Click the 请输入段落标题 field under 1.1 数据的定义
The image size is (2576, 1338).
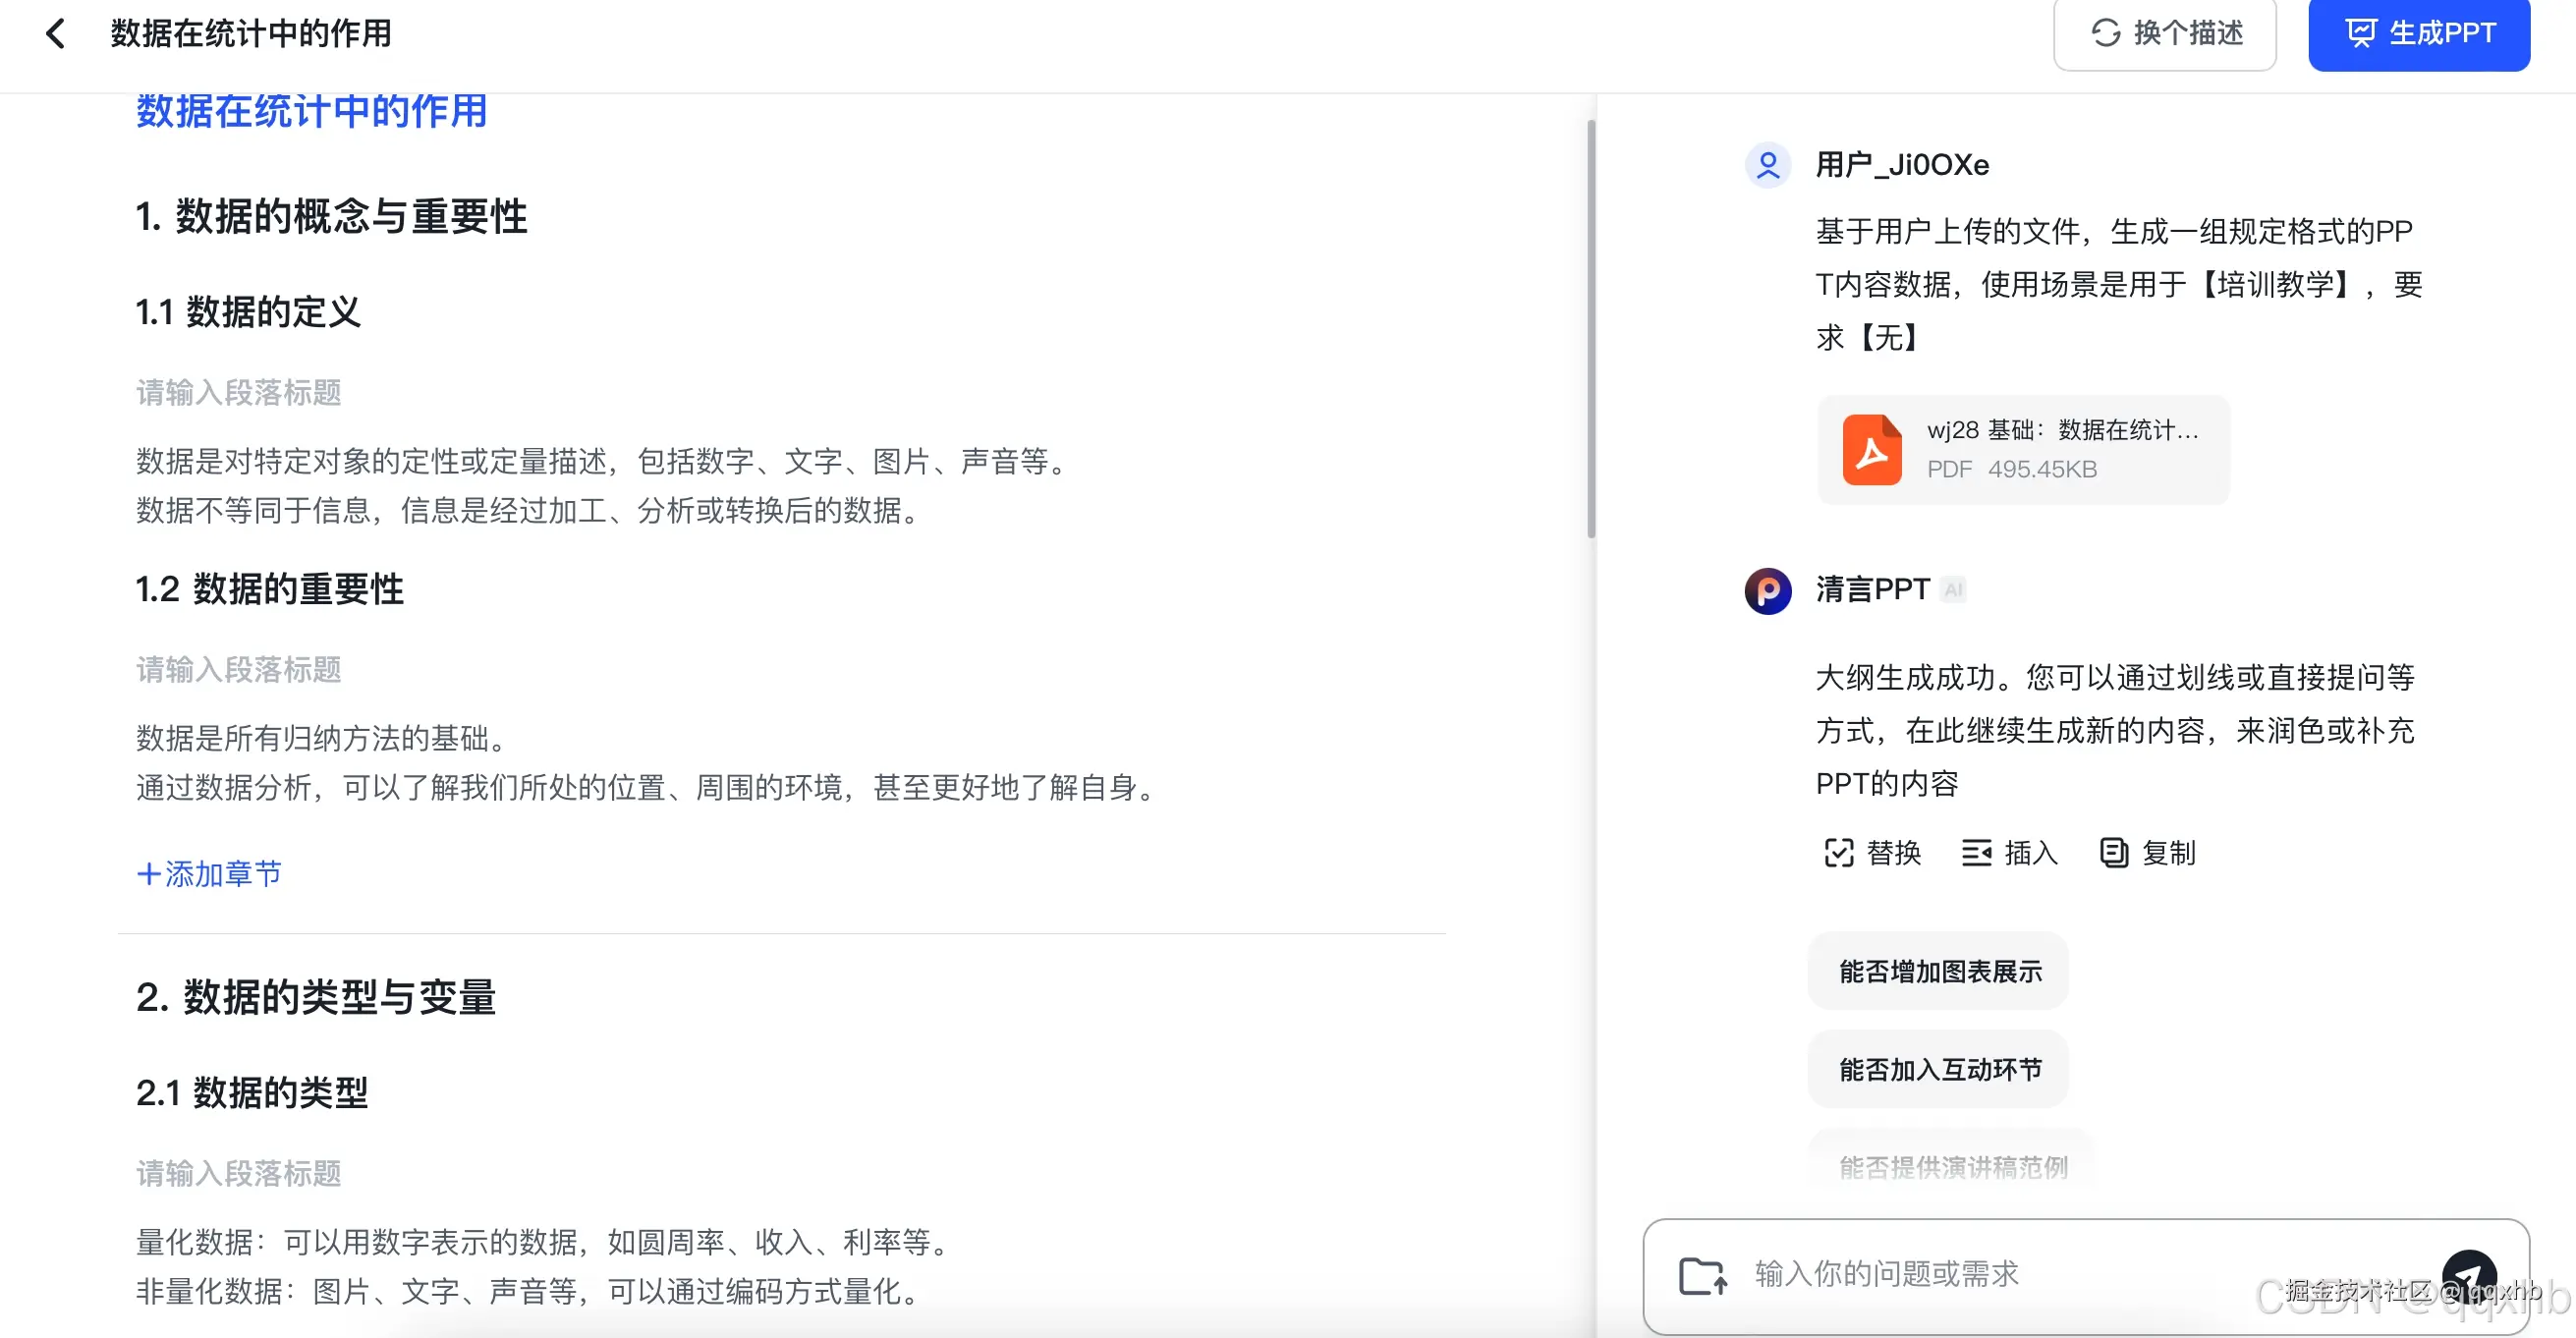(238, 392)
